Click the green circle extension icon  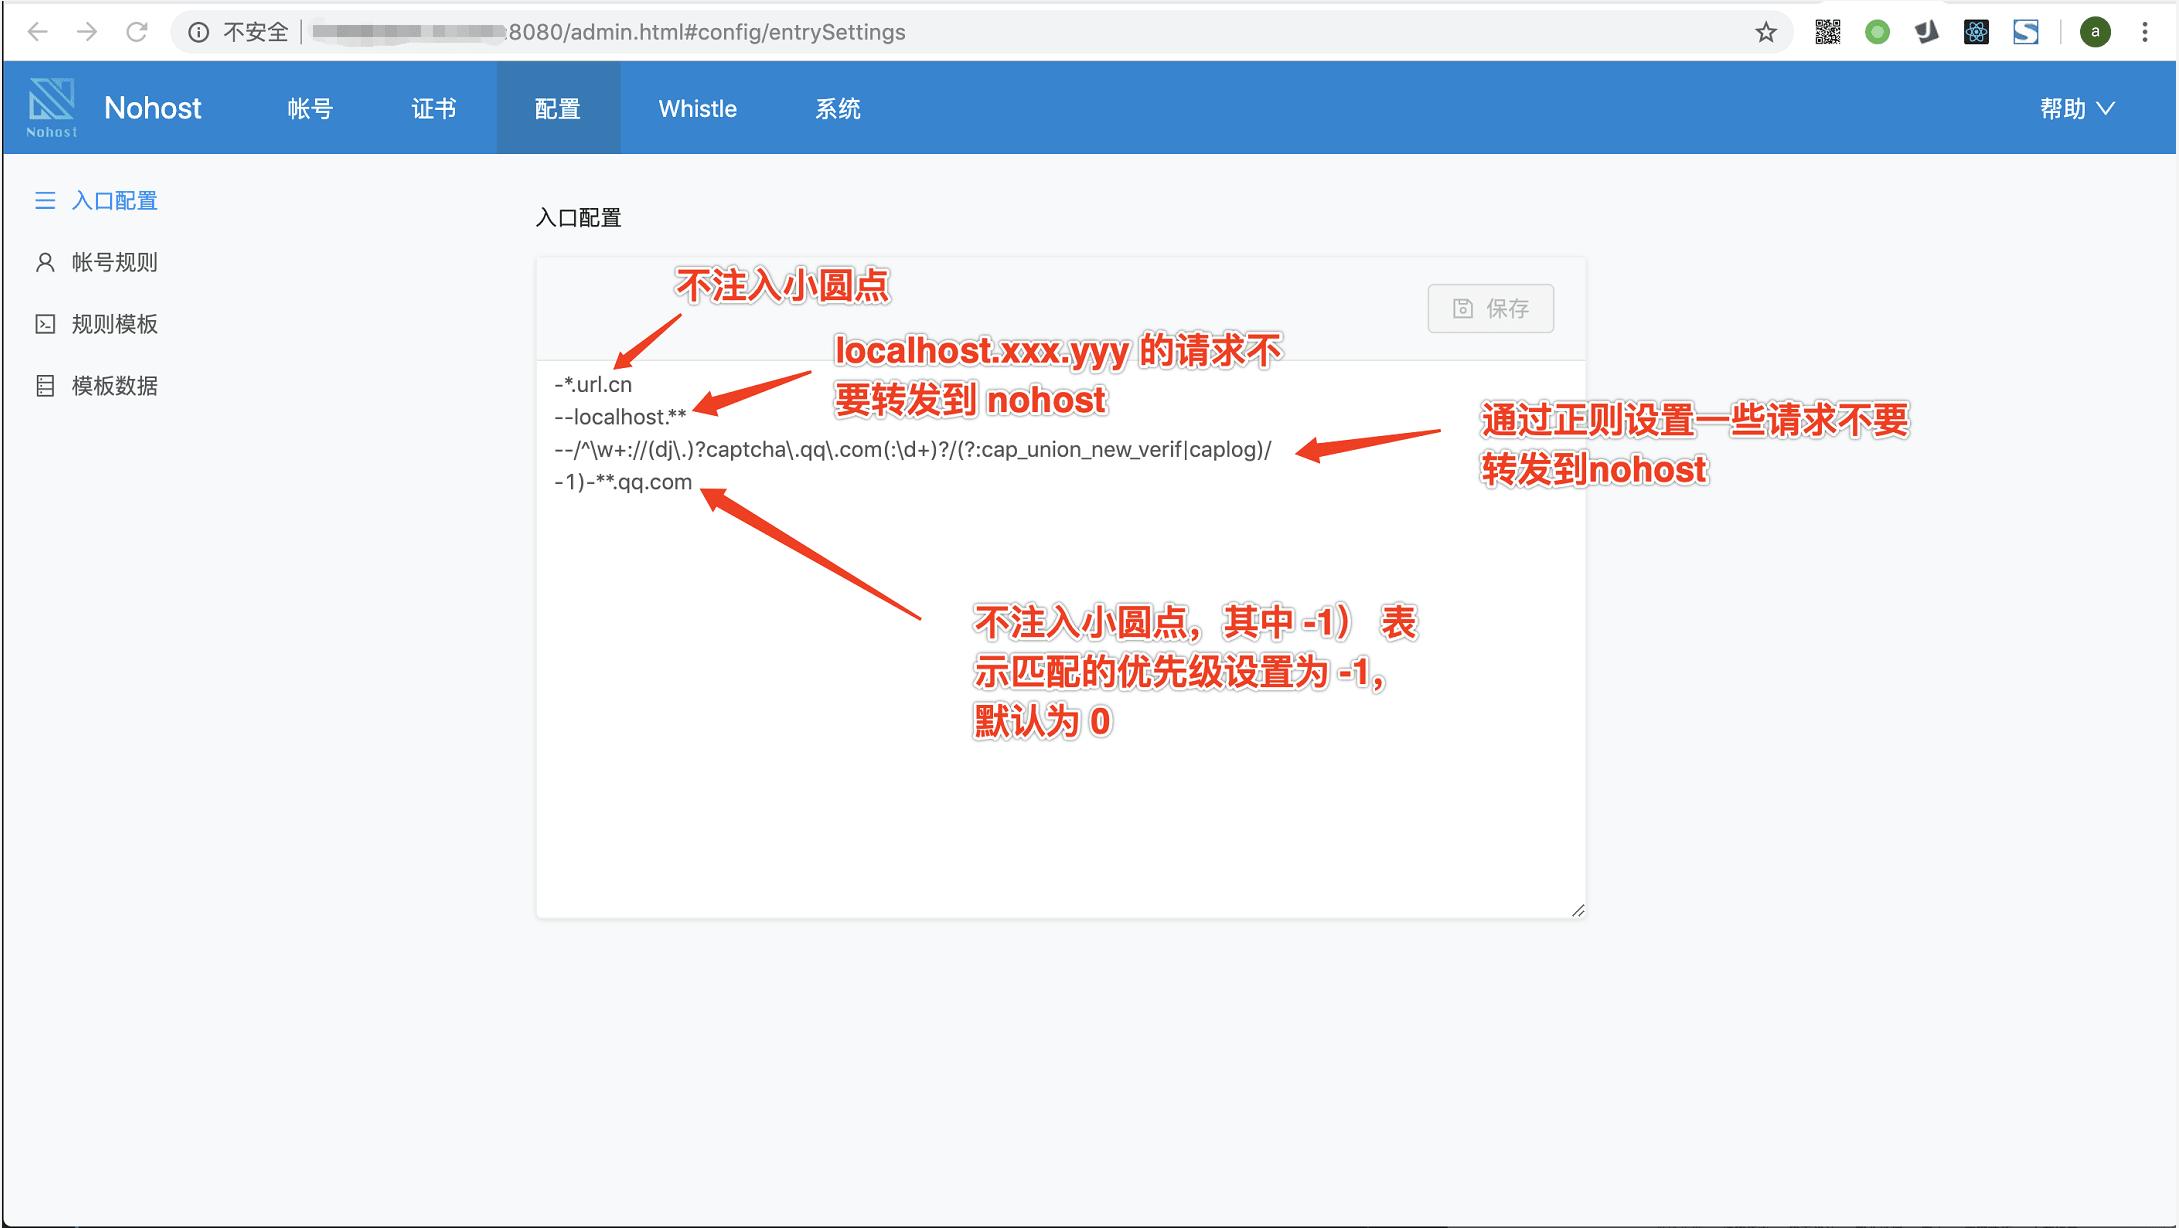click(x=1877, y=32)
